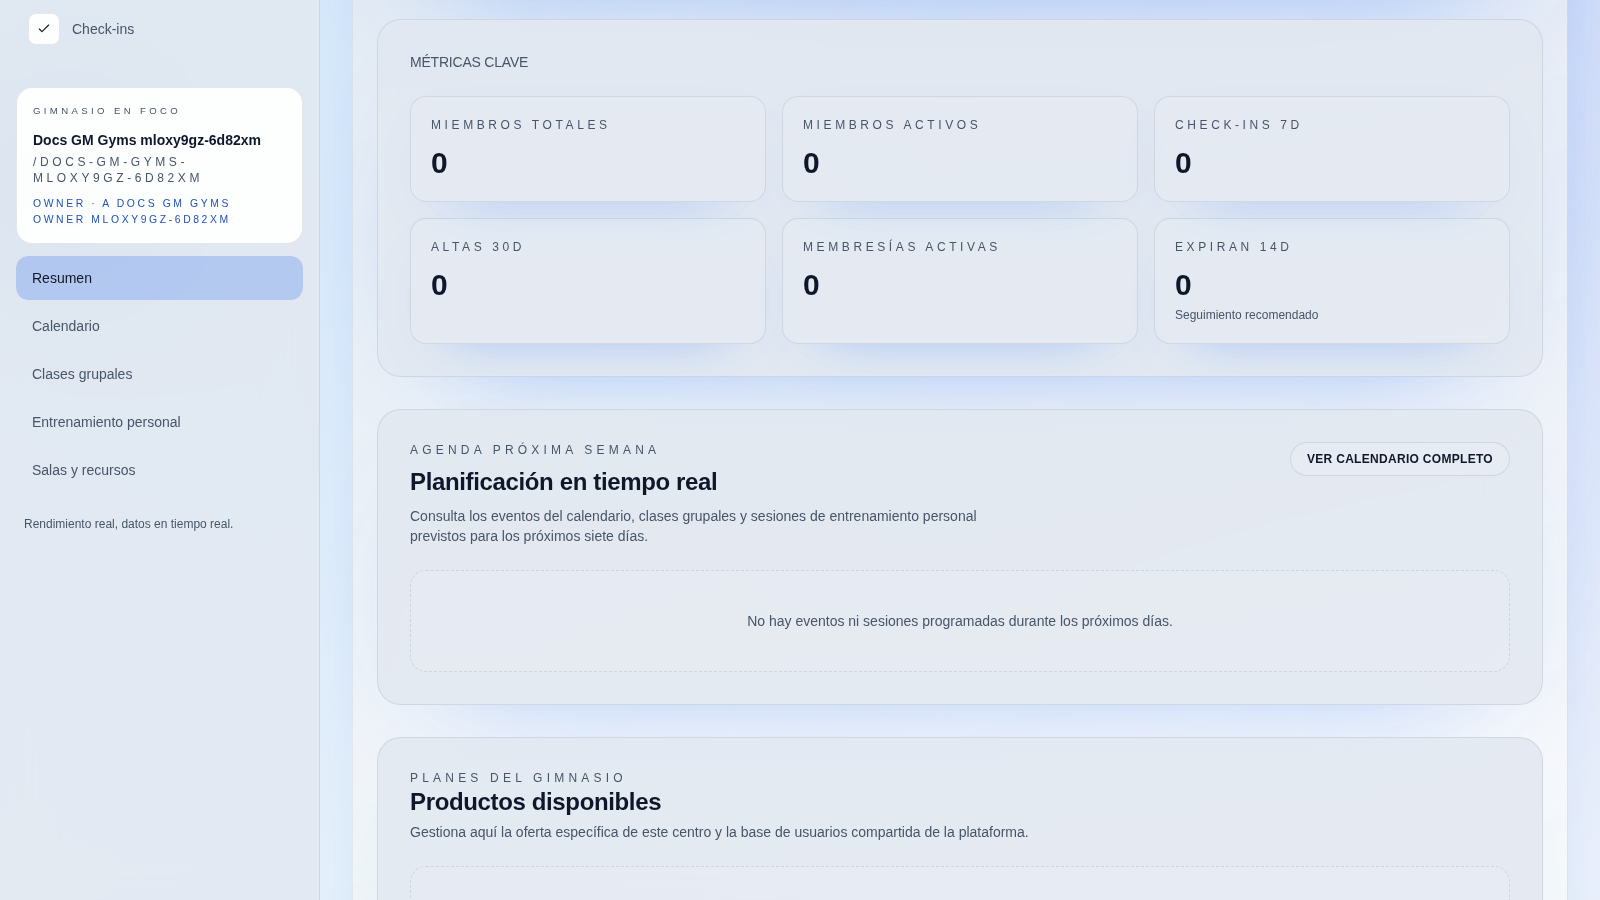Select the Miembros Totales metric card
The width and height of the screenshot is (1600, 900).
point(587,149)
